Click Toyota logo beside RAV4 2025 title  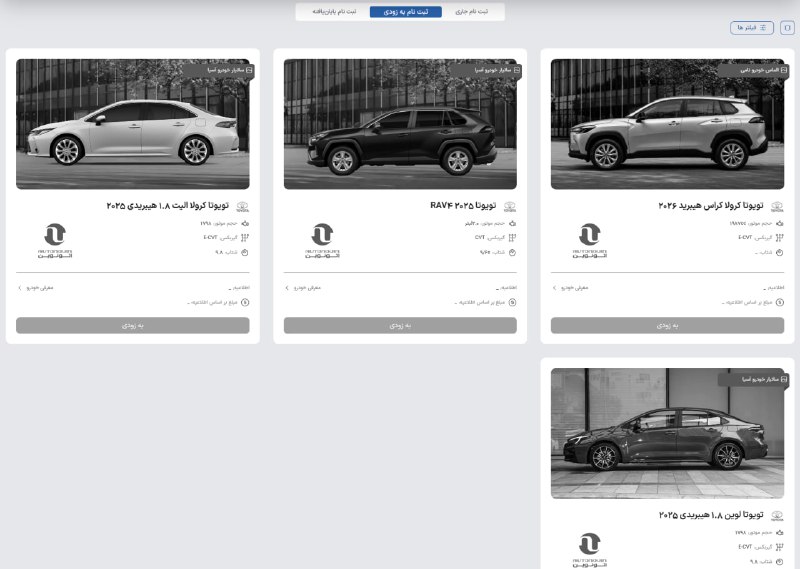(510, 207)
